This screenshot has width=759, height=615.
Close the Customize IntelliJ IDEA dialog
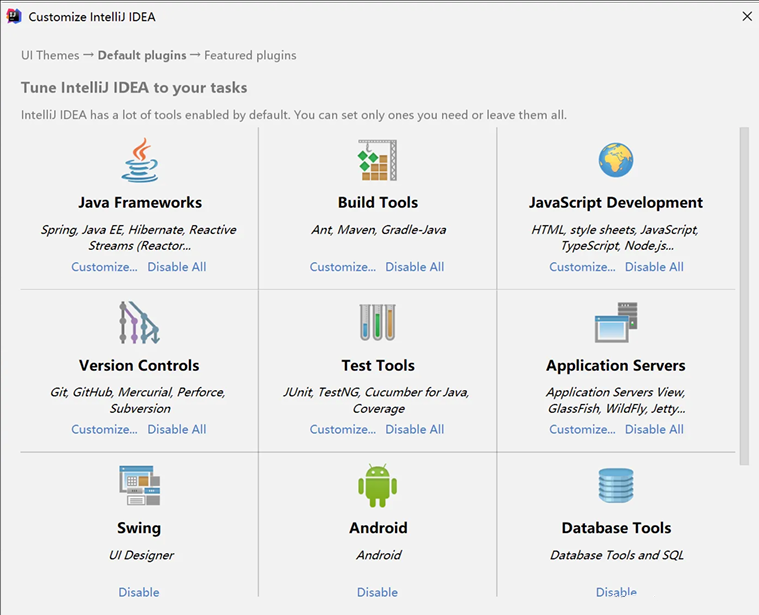[x=747, y=16]
